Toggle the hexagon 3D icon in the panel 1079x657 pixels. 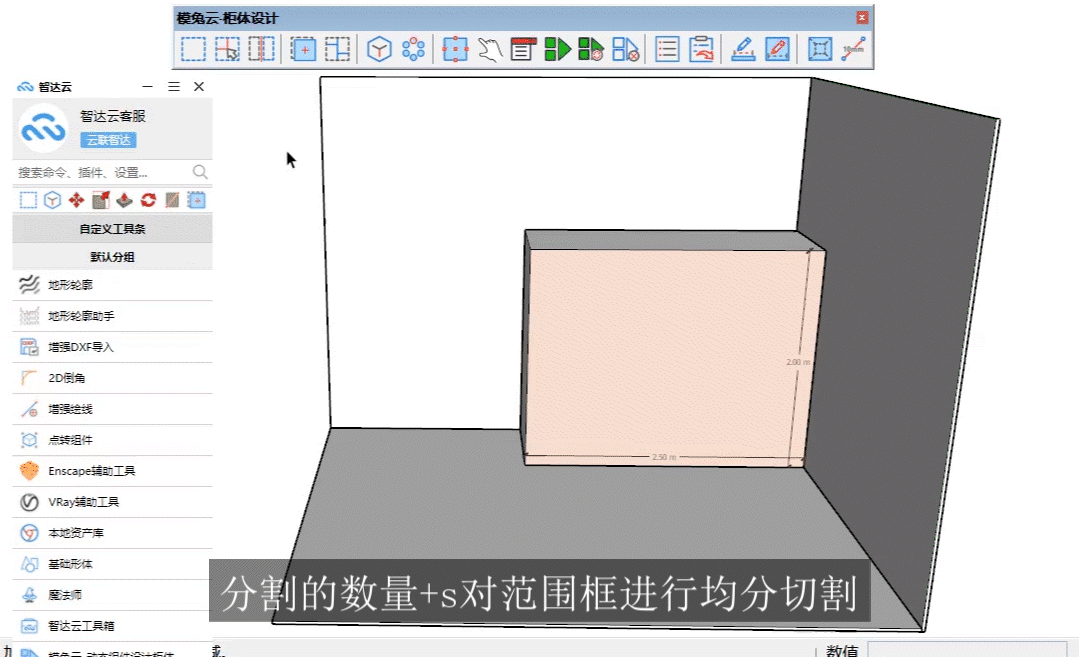click(51, 200)
